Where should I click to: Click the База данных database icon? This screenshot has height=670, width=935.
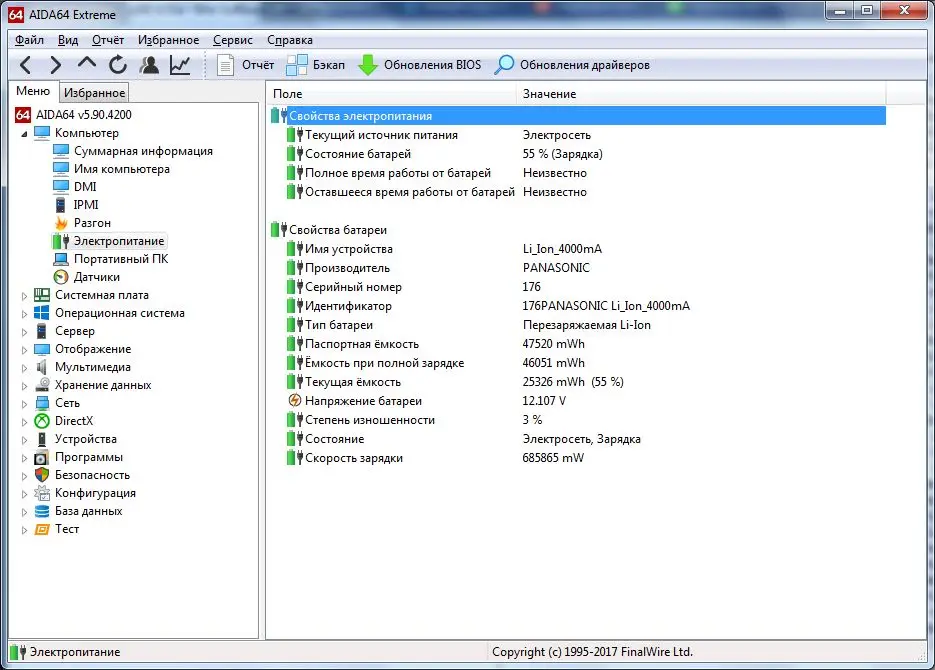pyautogui.click(x=42, y=511)
